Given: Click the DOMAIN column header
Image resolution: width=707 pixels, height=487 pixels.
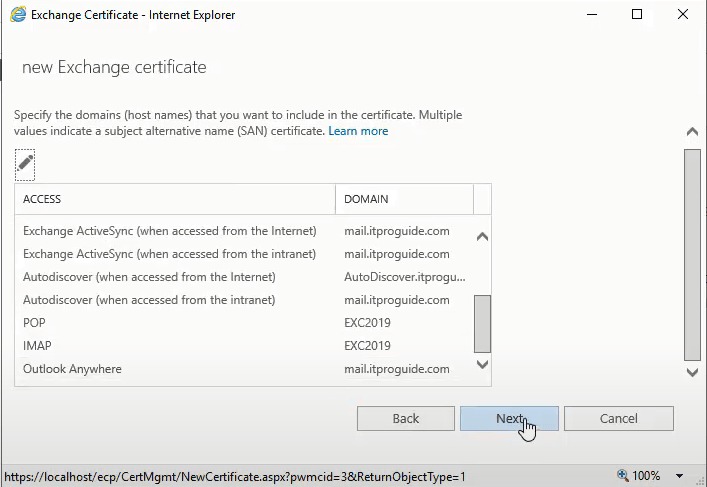Looking at the screenshot, I should click(404, 199).
